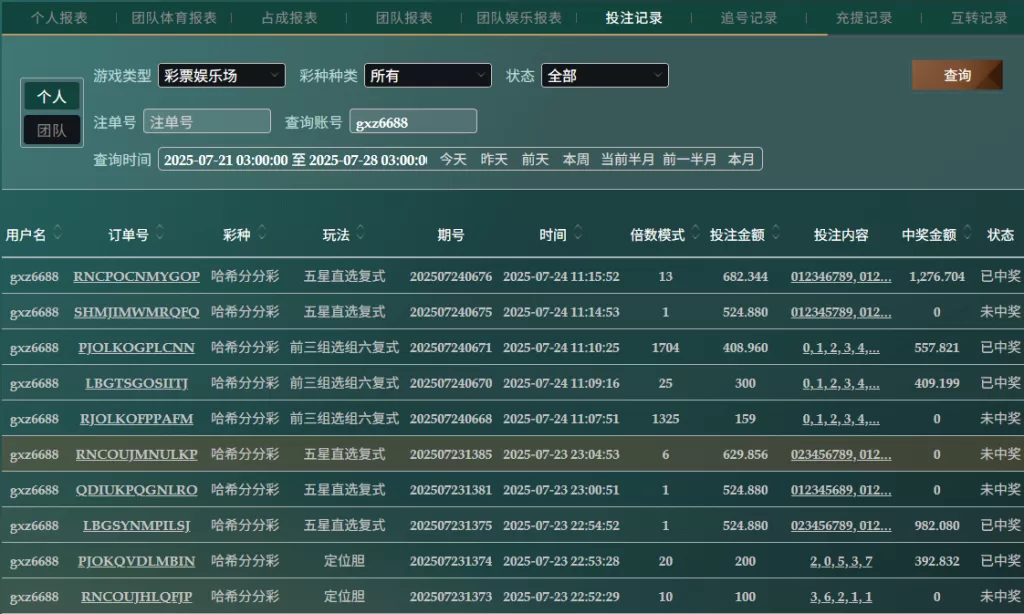This screenshot has height=614, width=1024.
Task: View bet content for period 202507240670
Action: pyautogui.click(x=841, y=383)
